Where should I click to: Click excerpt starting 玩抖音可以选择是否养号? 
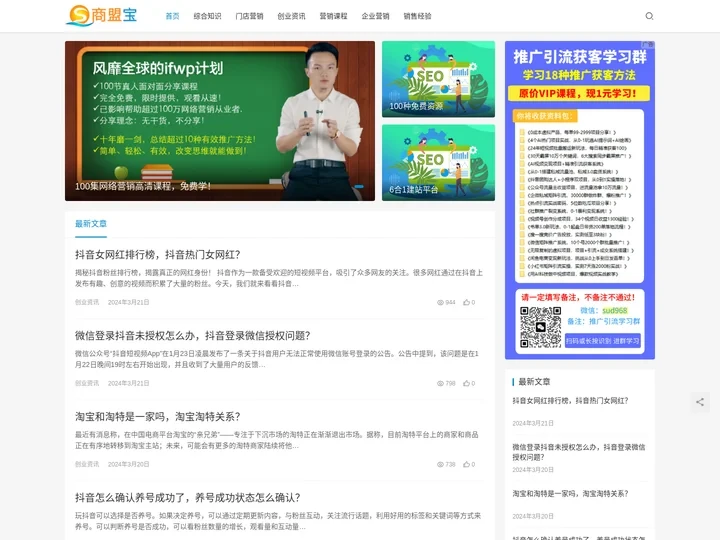click(x=278, y=521)
